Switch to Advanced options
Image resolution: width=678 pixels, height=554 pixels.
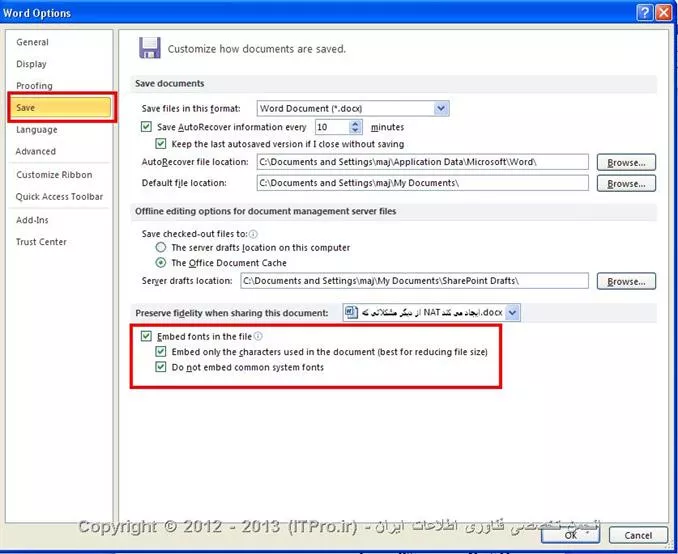point(35,151)
